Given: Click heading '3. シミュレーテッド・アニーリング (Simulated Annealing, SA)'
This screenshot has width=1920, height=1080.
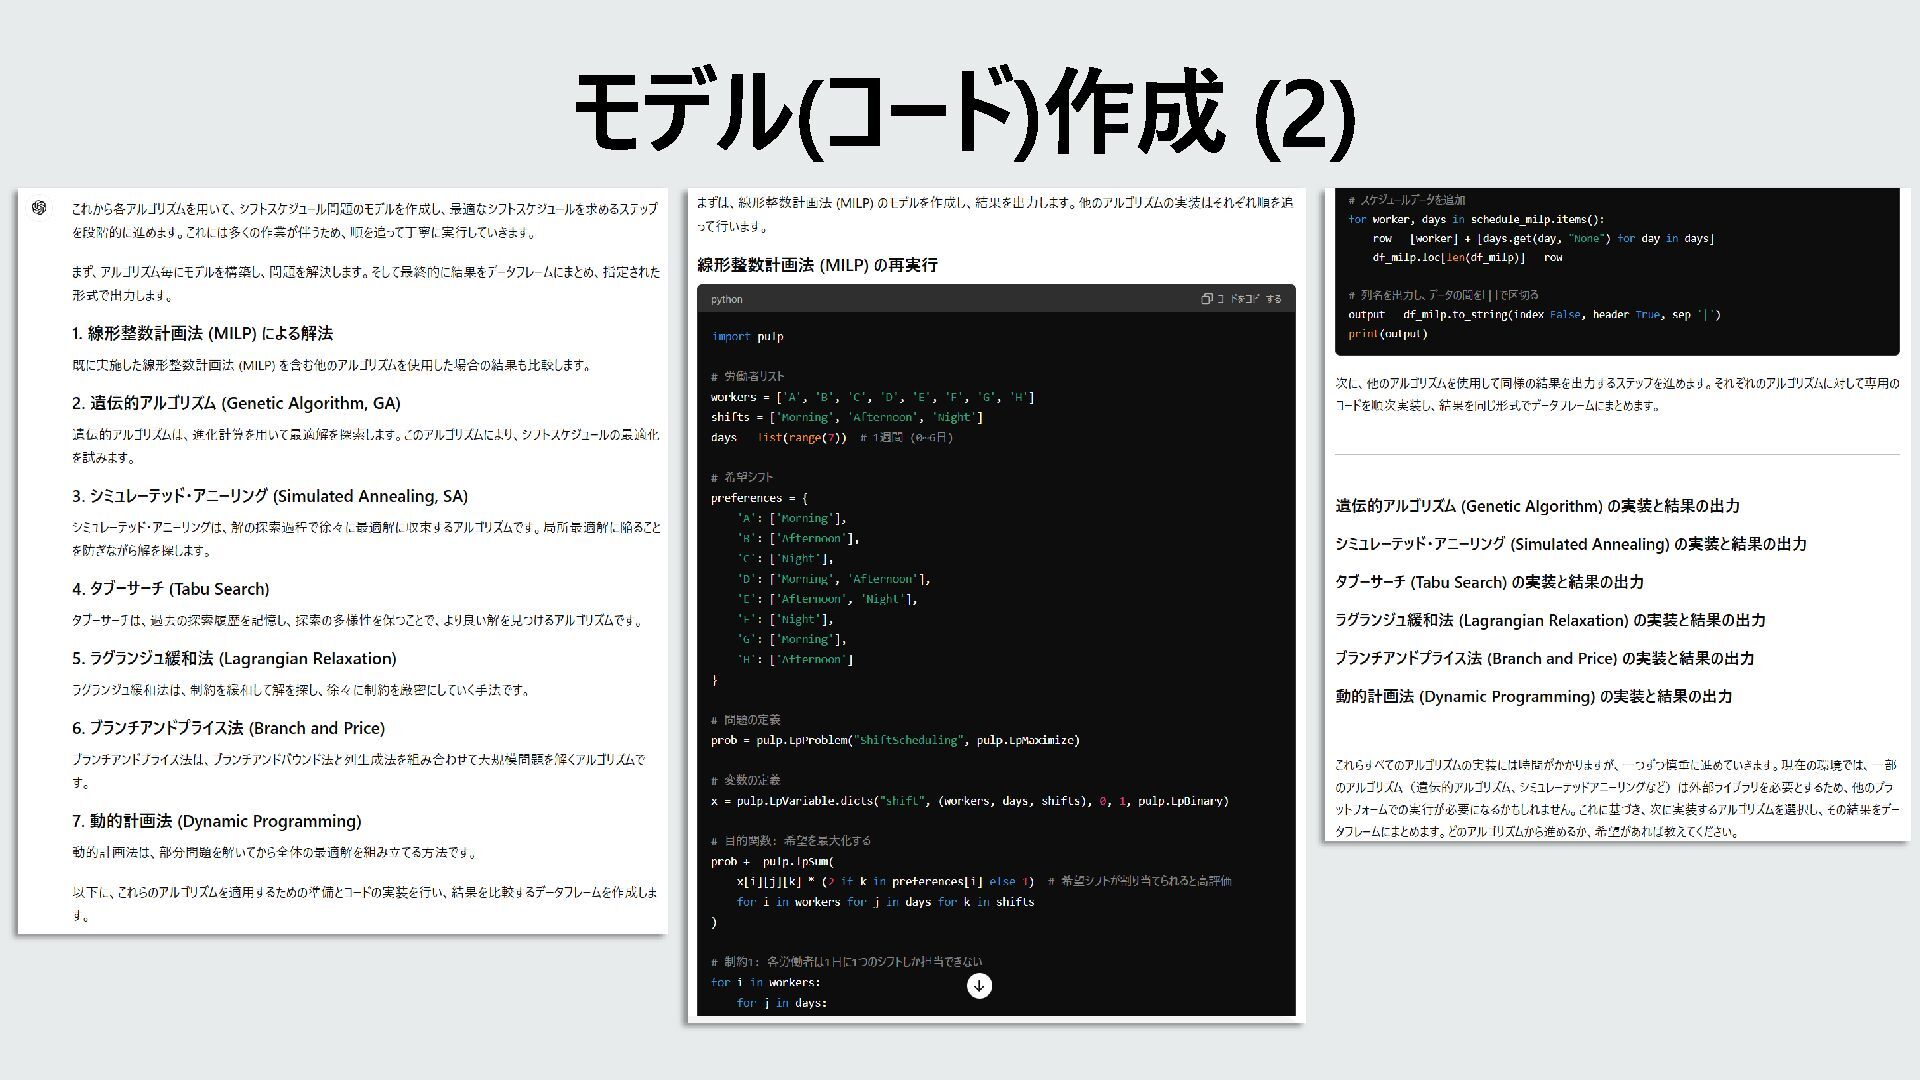Looking at the screenshot, I should [x=269, y=497].
